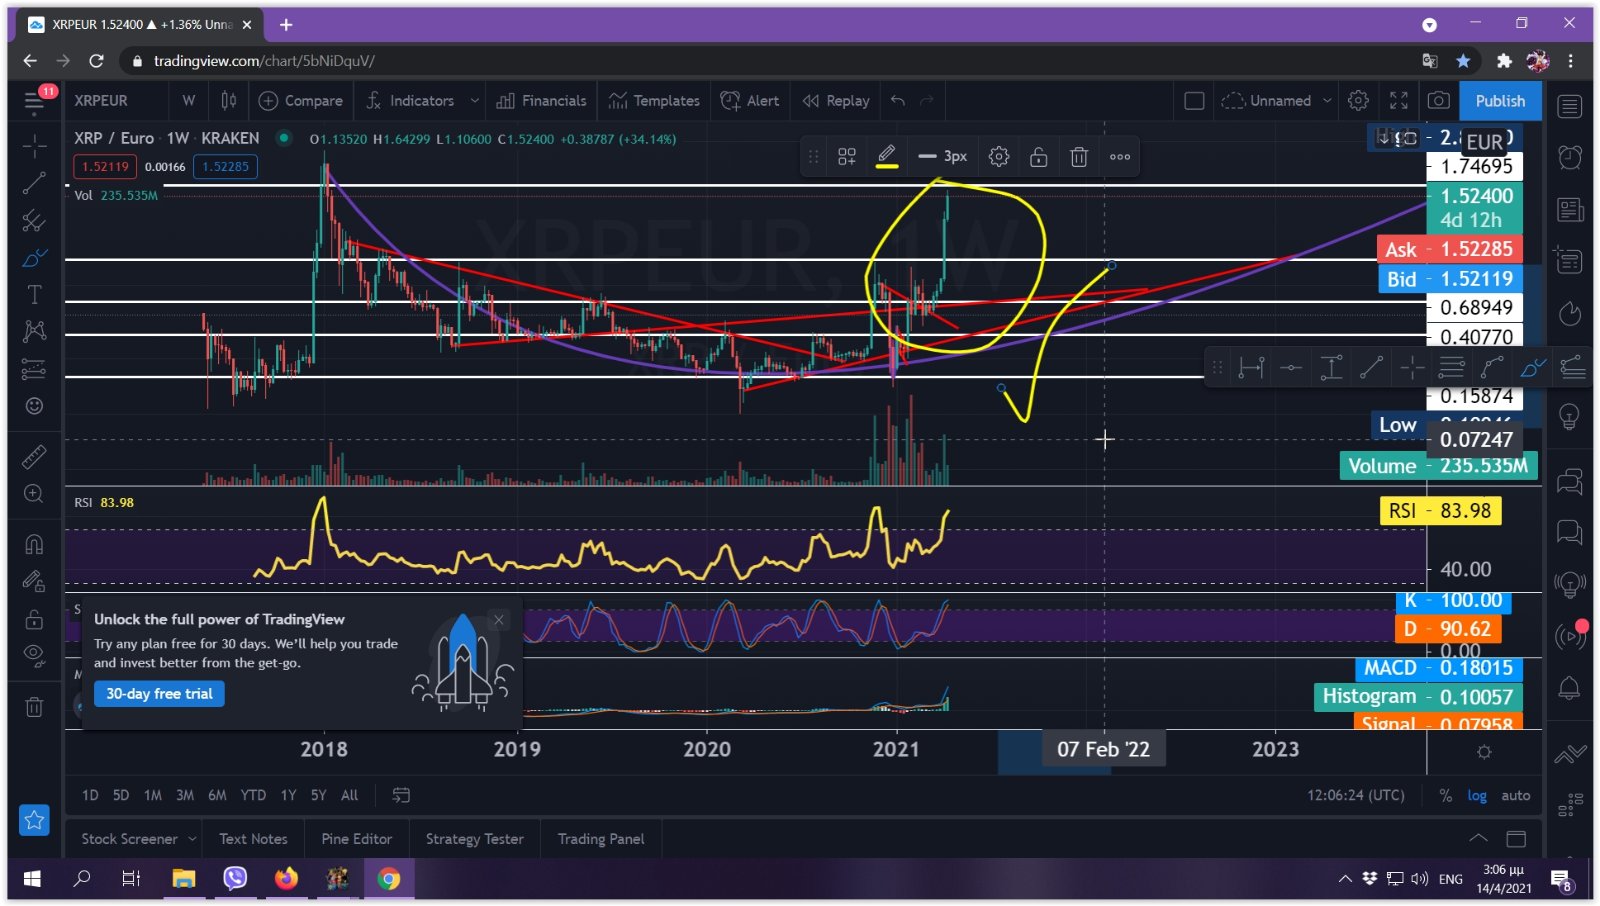Open ideas lightbulb panel
Viewport: 1600px width, 906px height.
click(x=1570, y=416)
